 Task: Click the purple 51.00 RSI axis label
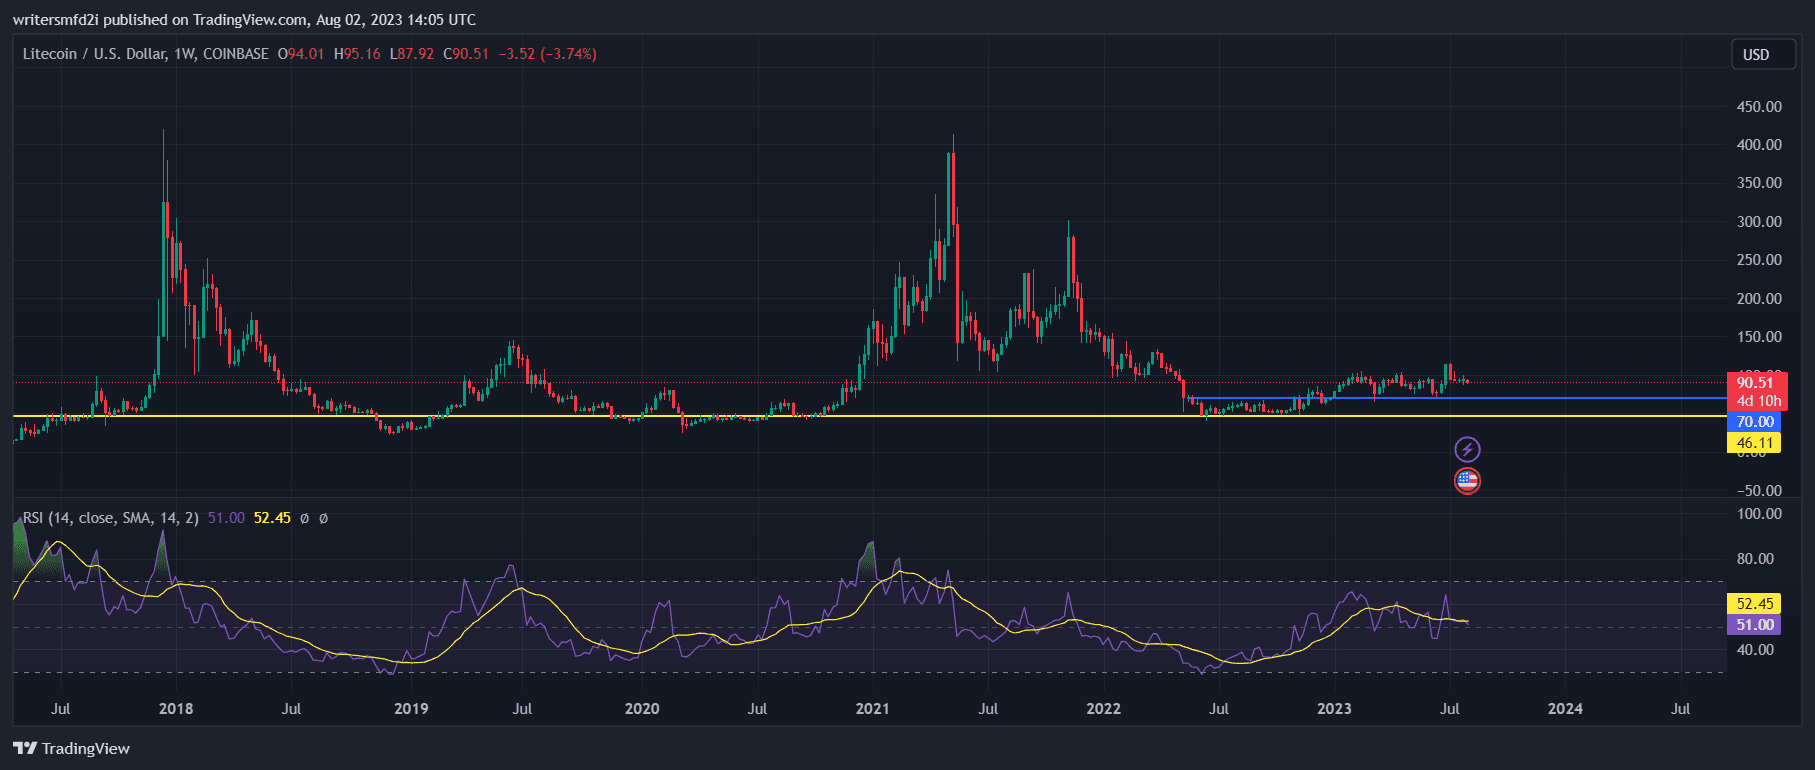(x=1755, y=625)
